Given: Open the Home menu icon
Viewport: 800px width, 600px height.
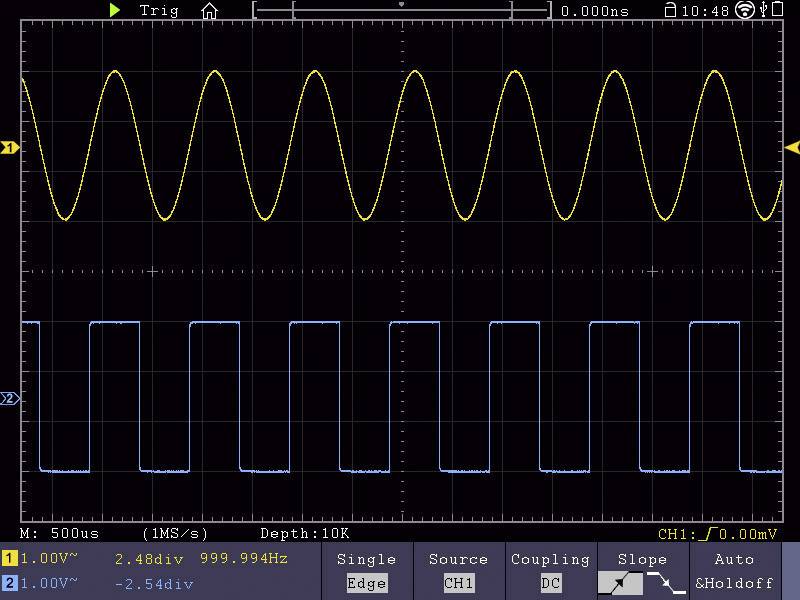Looking at the screenshot, I should click(x=209, y=11).
